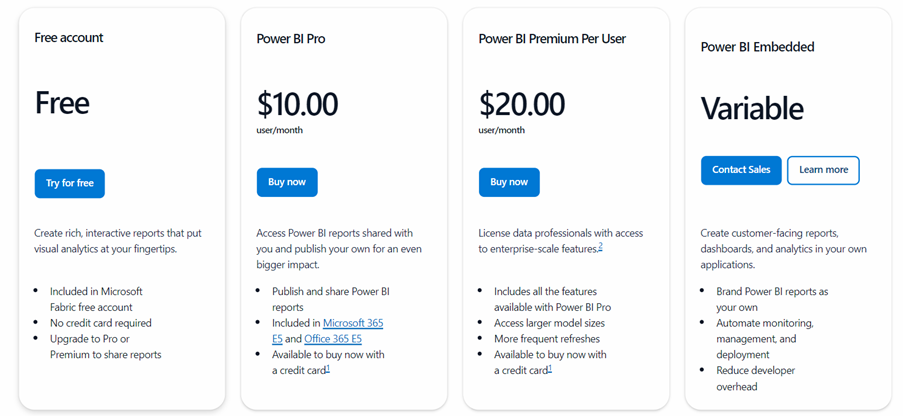This screenshot has height=416, width=903.
Task: Follow the Office 365 E5 link
Action: point(333,339)
